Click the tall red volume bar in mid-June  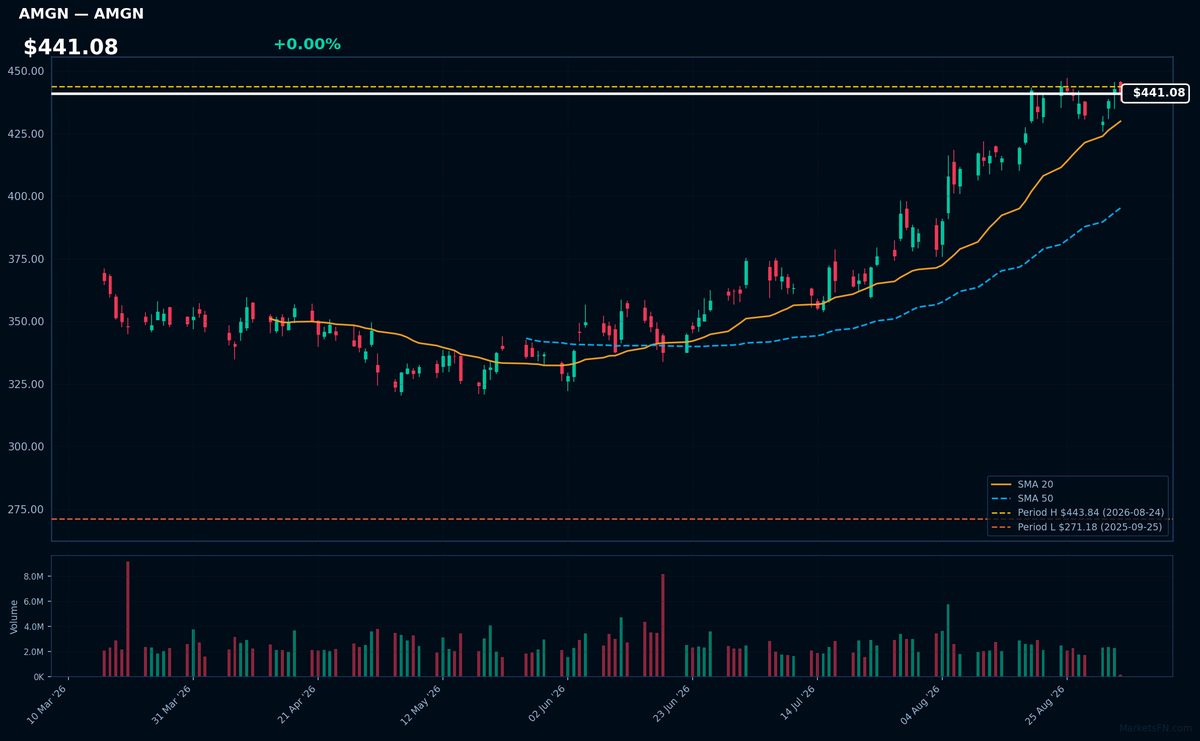tap(663, 625)
